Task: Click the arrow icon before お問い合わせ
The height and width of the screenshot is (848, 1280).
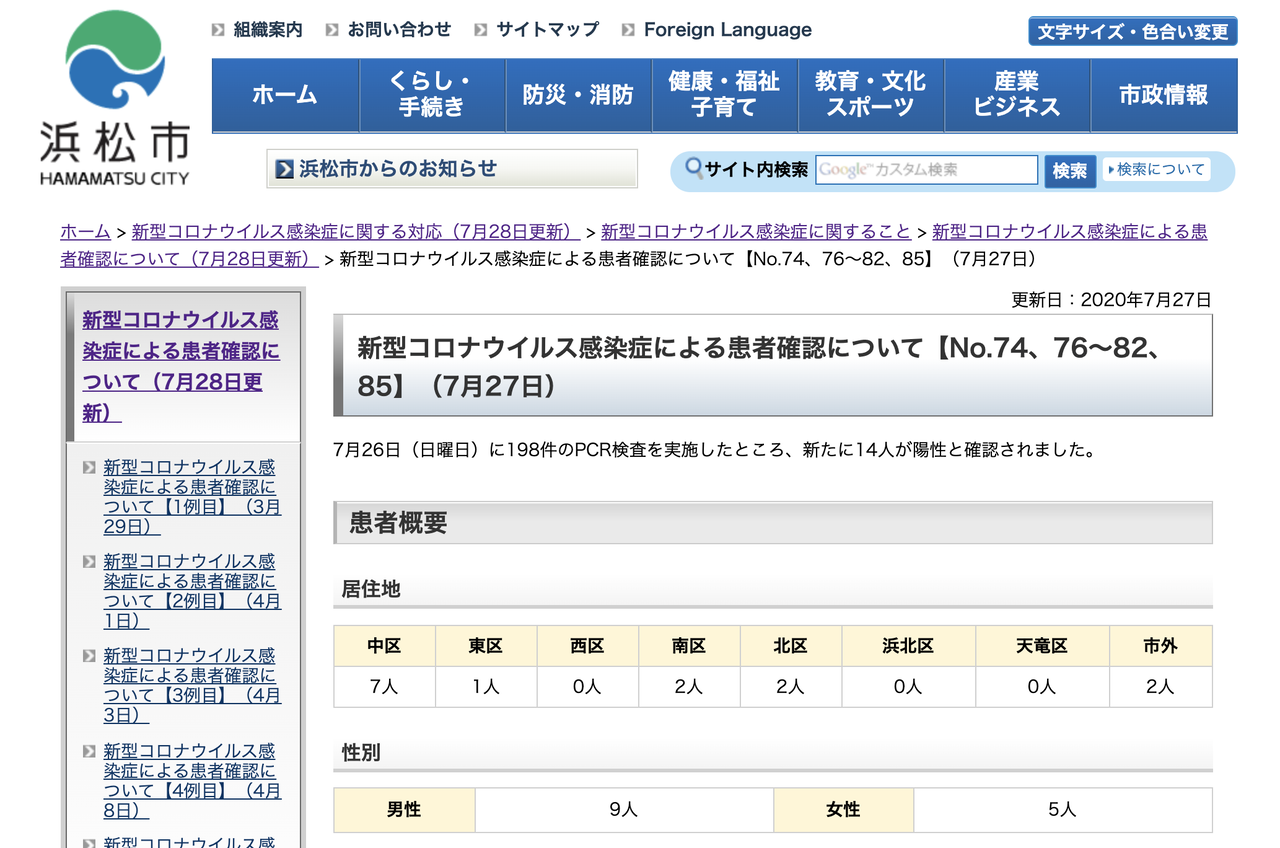Action: point(332,30)
